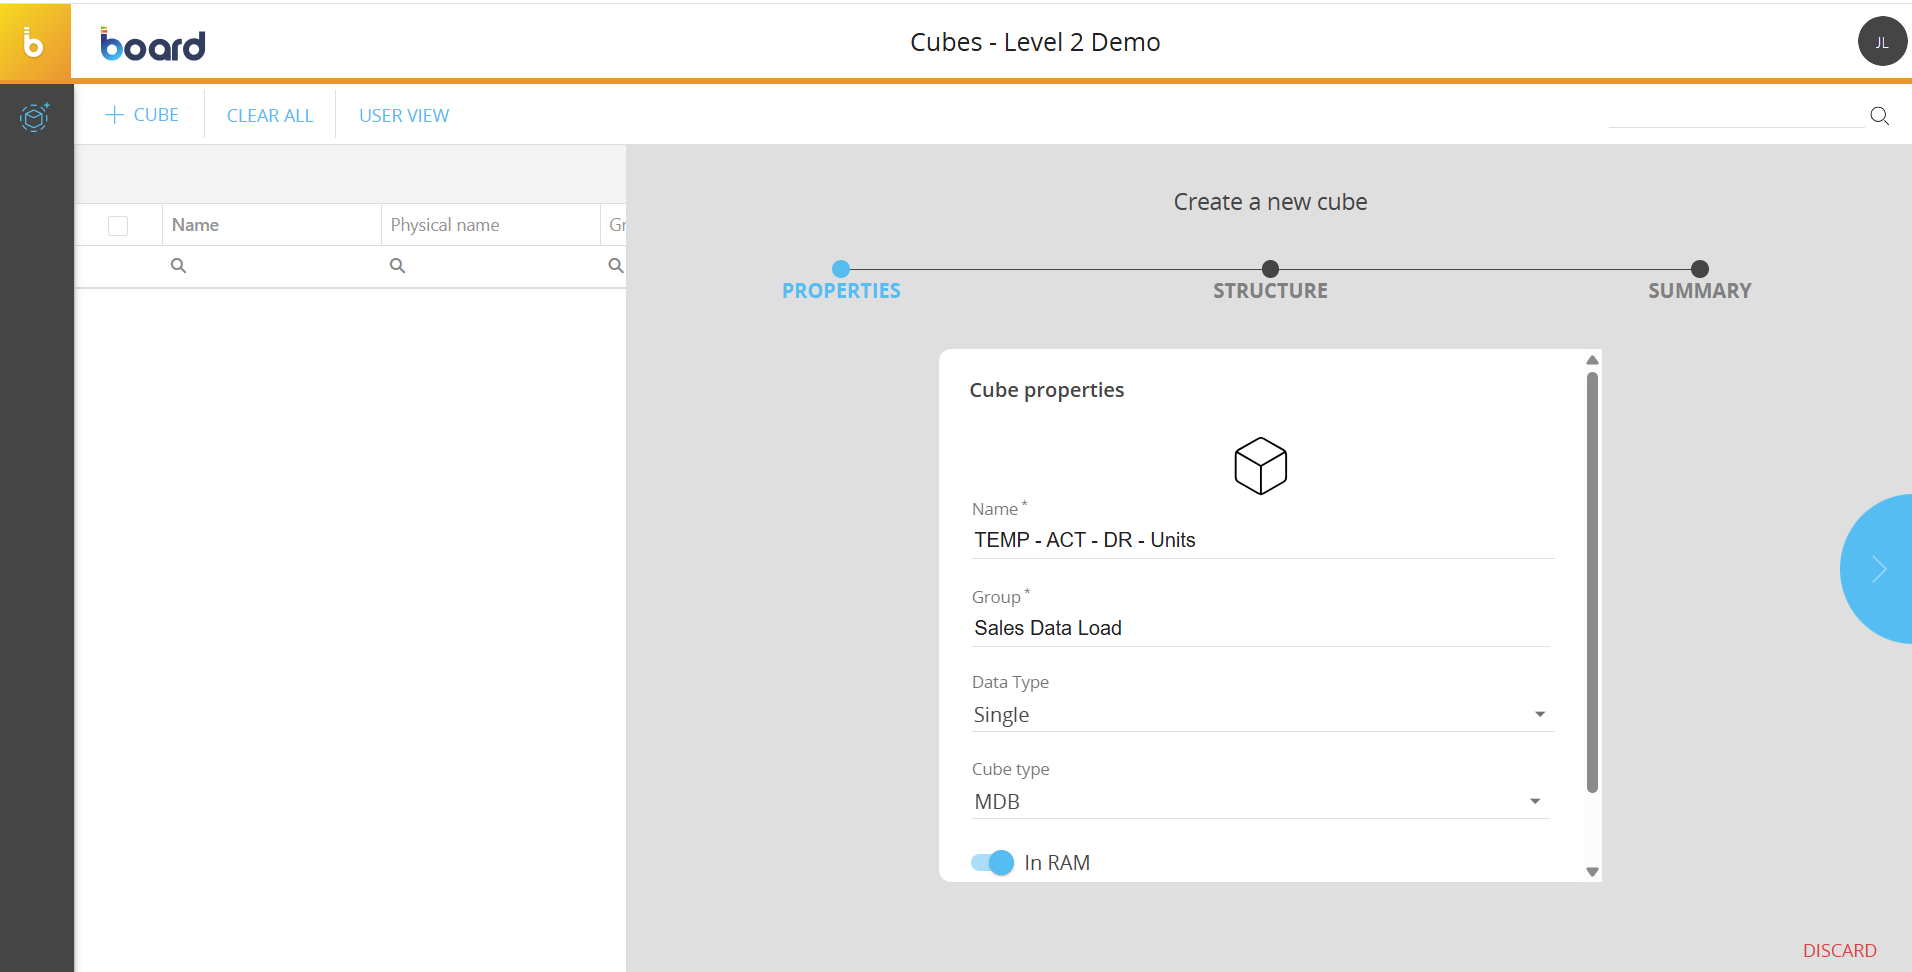
Task: Switch to USER VIEW
Action: tap(404, 116)
